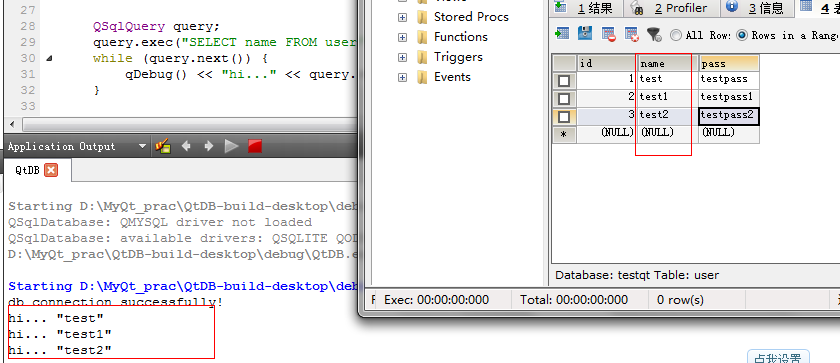Select name cell test2
840x363 pixels.
pyautogui.click(x=668, y=116)
